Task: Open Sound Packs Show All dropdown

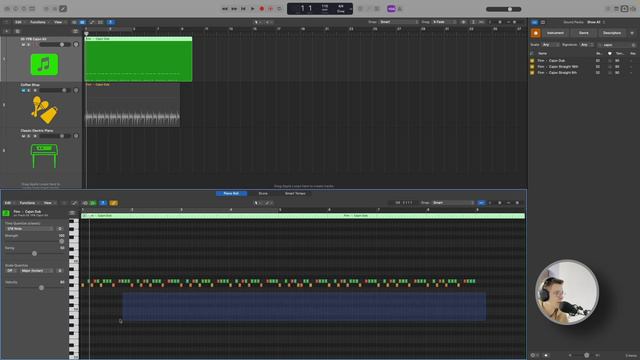Action: coord(596,22)
